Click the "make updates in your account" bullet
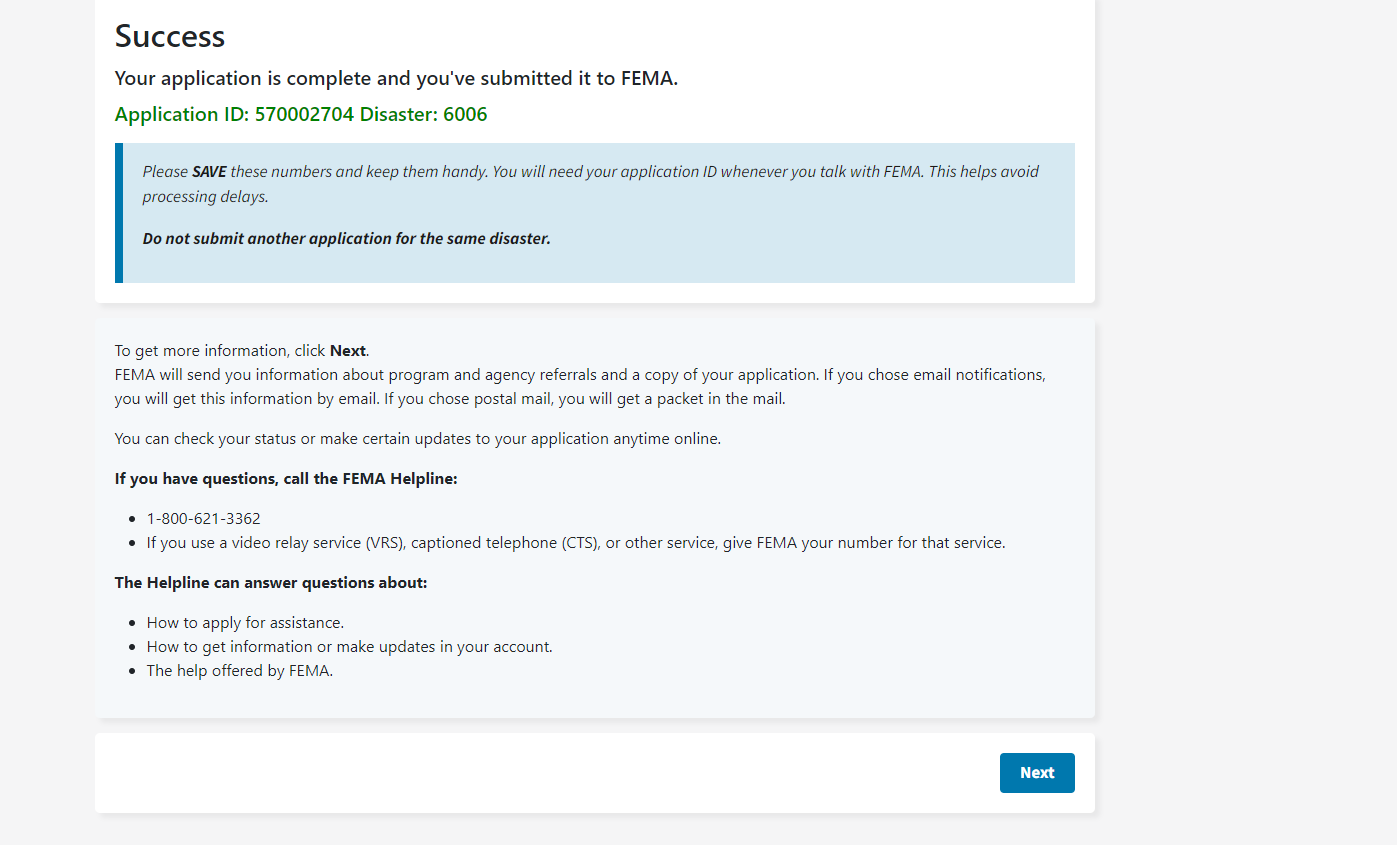Viewport: 1397px width, 845px height. click(x=349, y=647)
